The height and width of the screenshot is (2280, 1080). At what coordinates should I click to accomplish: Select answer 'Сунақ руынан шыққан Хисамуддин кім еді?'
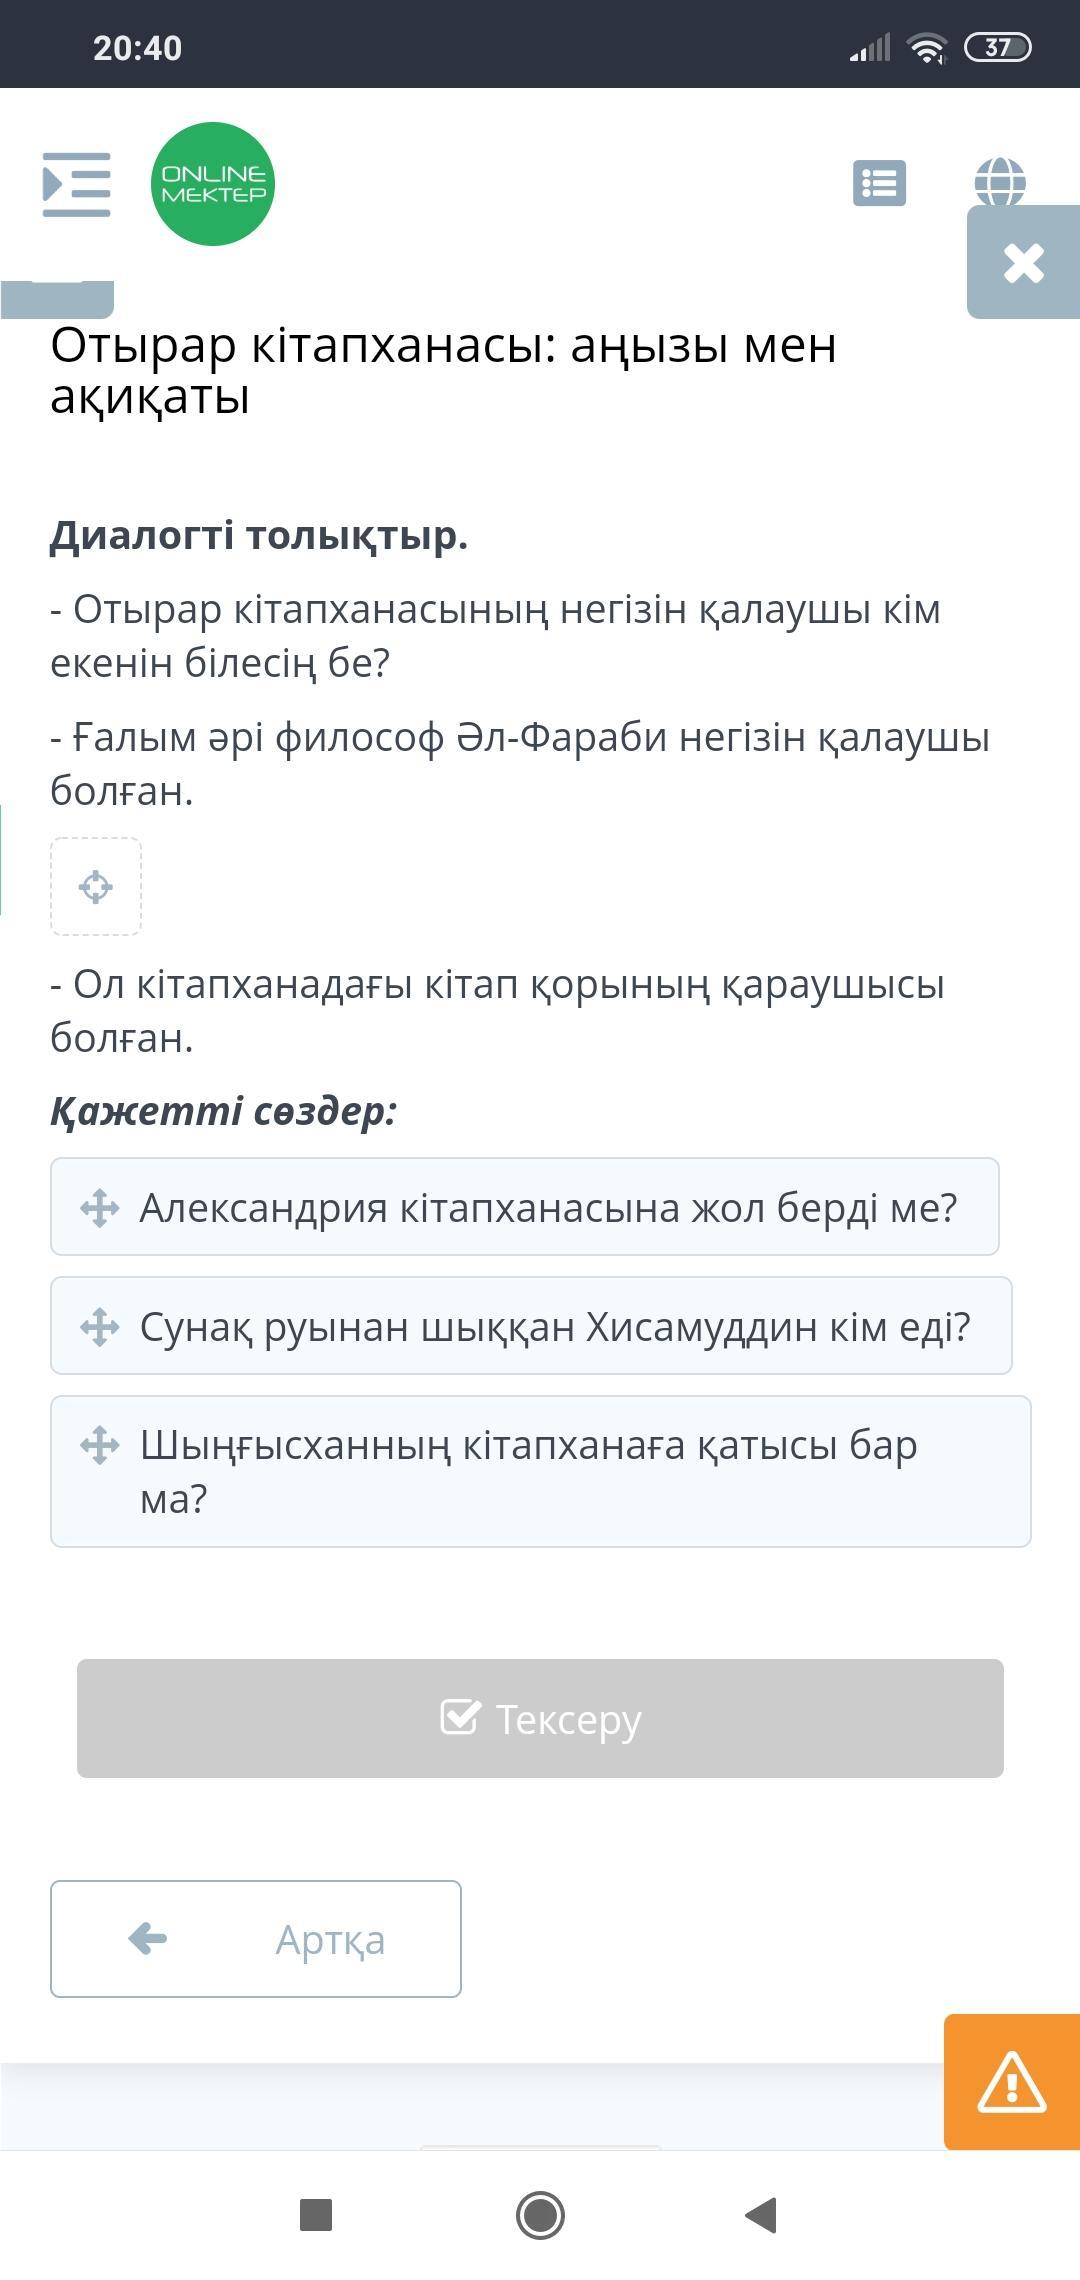(x=555, y=1326)
